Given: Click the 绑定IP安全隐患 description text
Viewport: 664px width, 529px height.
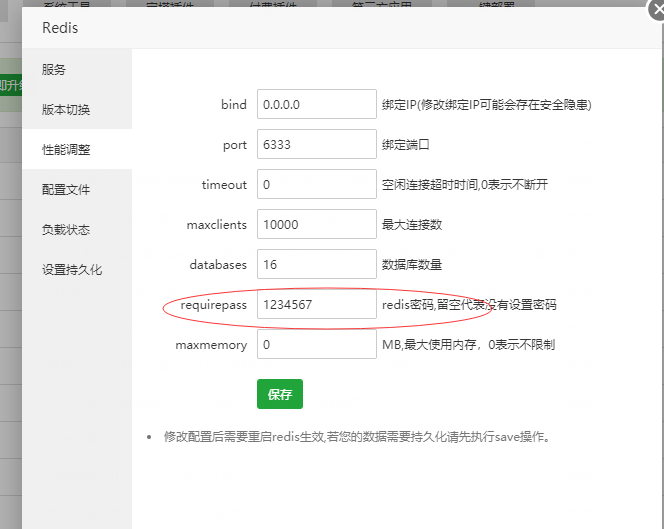Looking at the screenshot, I should pos(487,105).
